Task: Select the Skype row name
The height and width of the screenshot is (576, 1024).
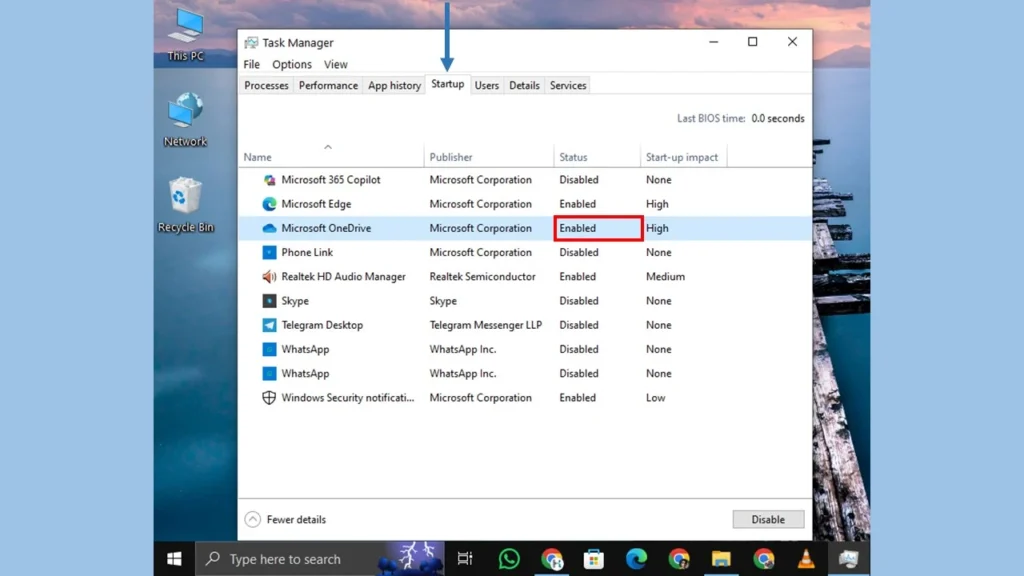Action: pos(295,300)
